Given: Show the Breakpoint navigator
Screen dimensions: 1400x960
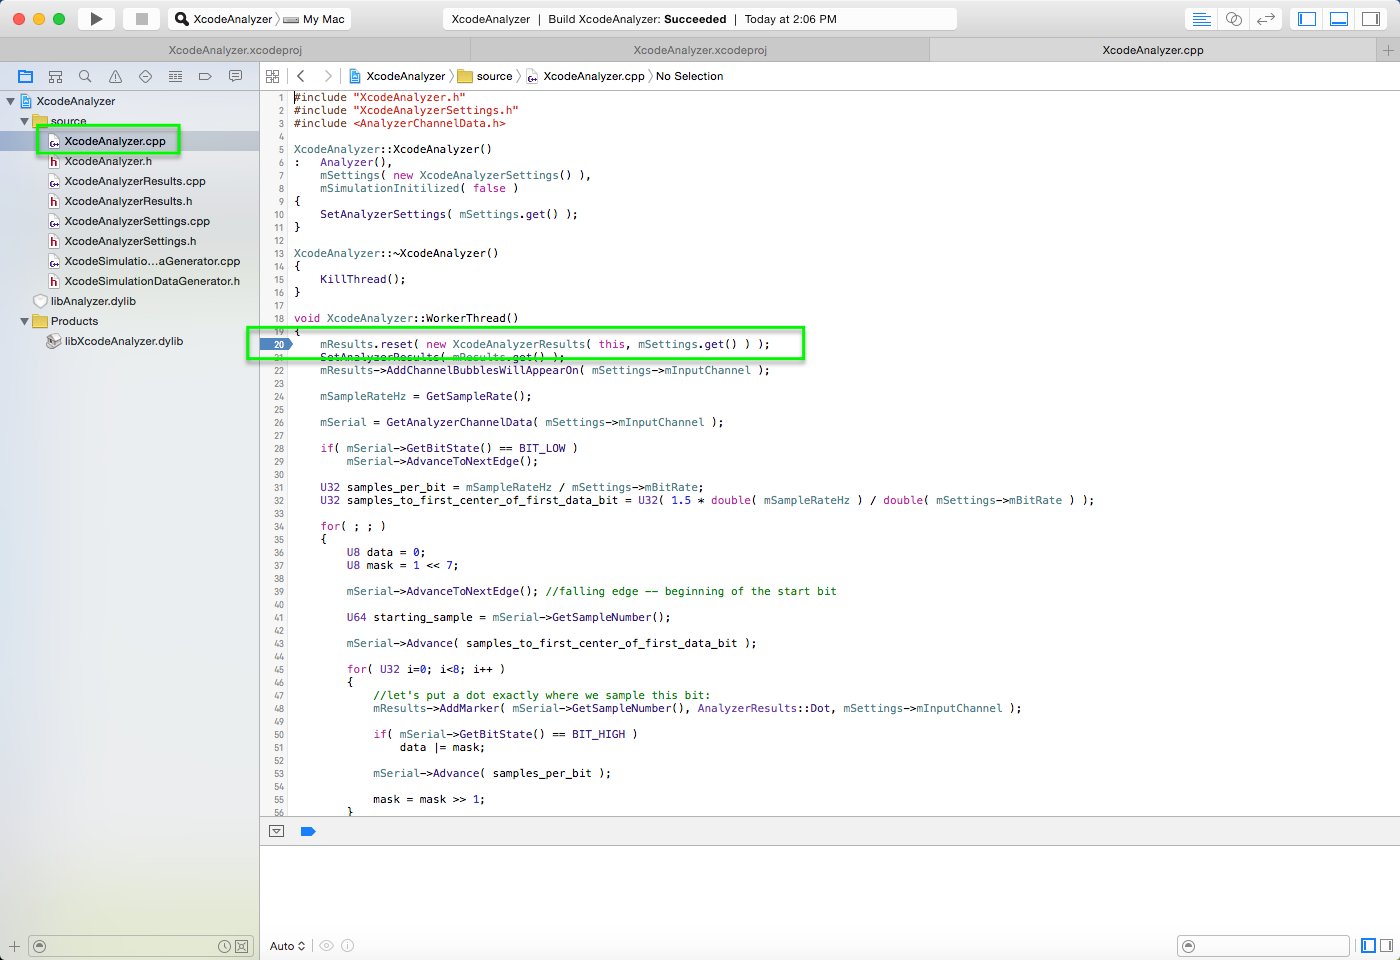Looking at the screenshot, I should coord(205,76).
